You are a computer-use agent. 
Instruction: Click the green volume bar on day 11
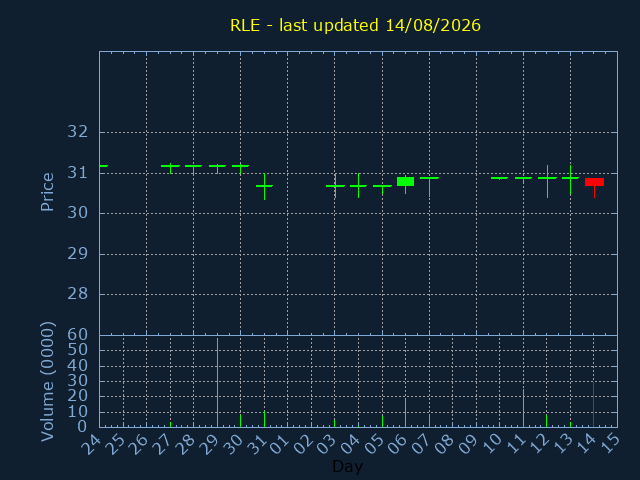[523, 408]
